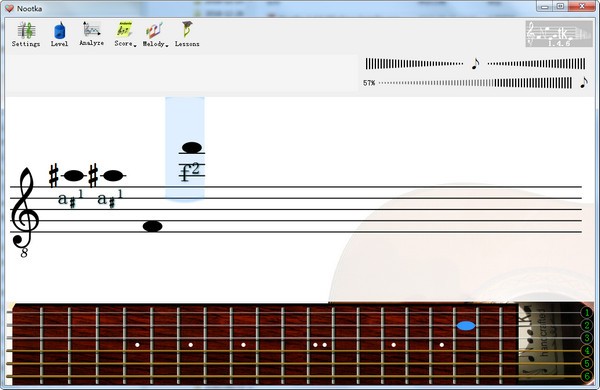Screen dimensions: 600x390
Task: Open the Level selector icon
Action: 59,34
